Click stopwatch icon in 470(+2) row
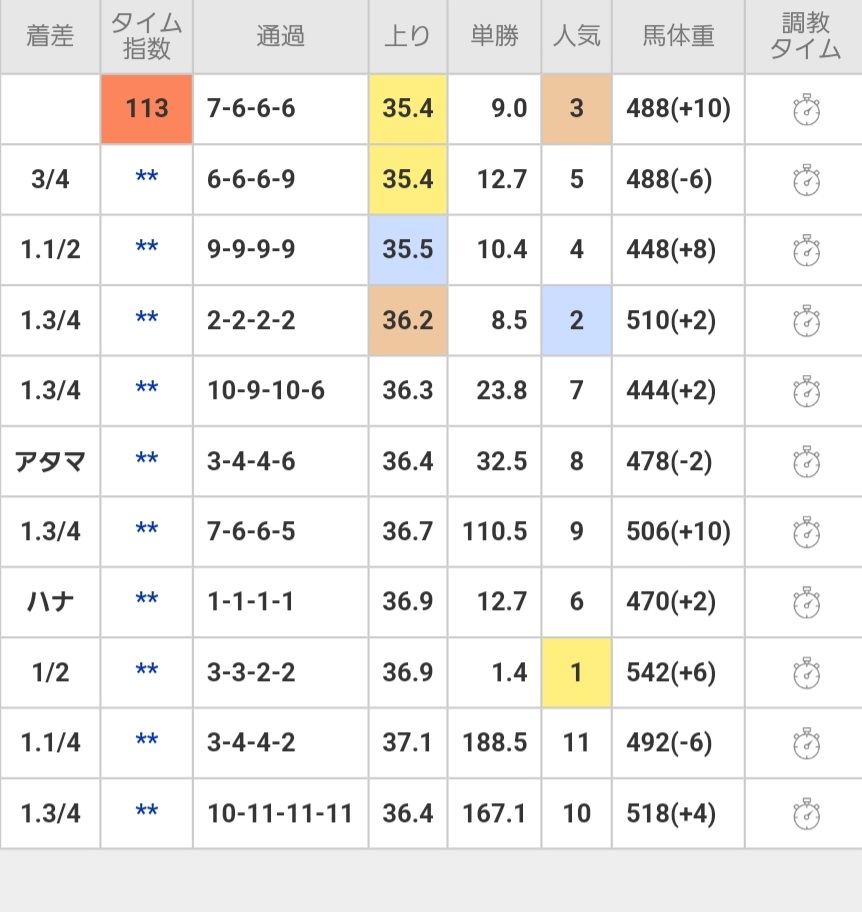862x912 pixels. click(x=806, y=603)
